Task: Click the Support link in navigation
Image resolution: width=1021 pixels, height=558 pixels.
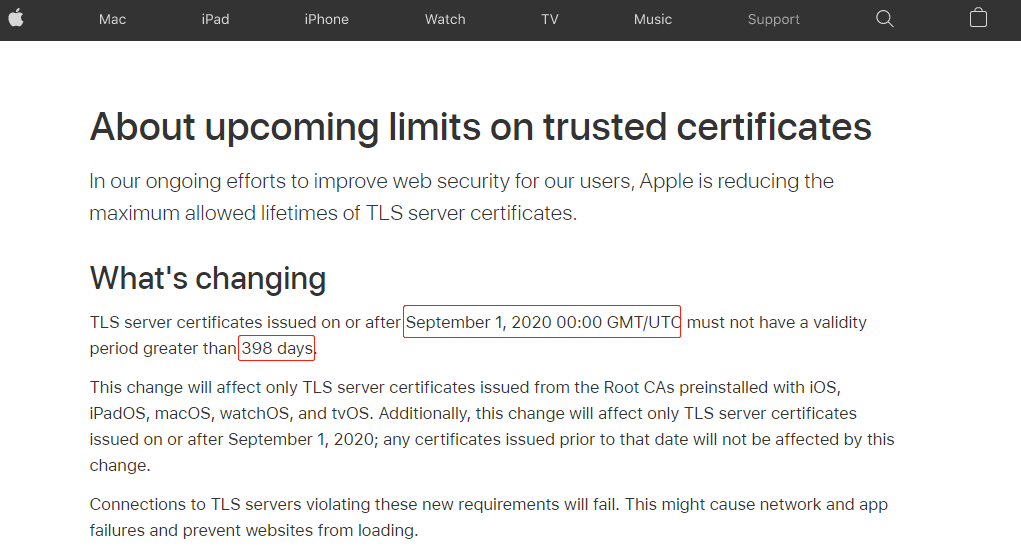Action: click(x=773, y=19)
